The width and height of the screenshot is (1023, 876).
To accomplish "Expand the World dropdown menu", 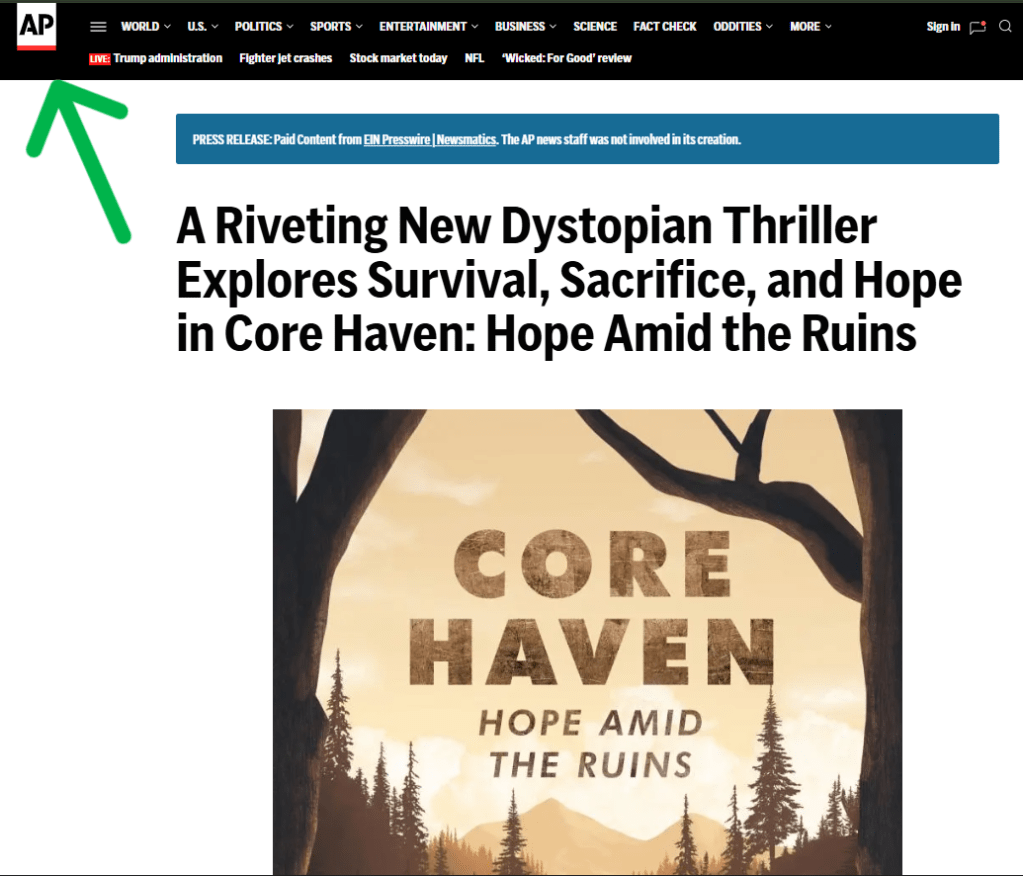I will [145, 27].
